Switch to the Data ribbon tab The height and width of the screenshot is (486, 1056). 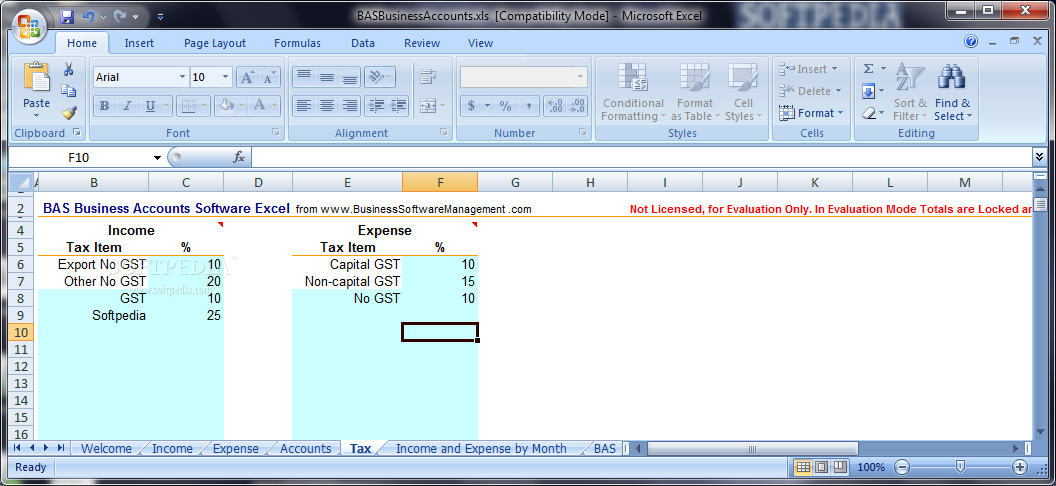pyautogui.click(x=362, y=43)
